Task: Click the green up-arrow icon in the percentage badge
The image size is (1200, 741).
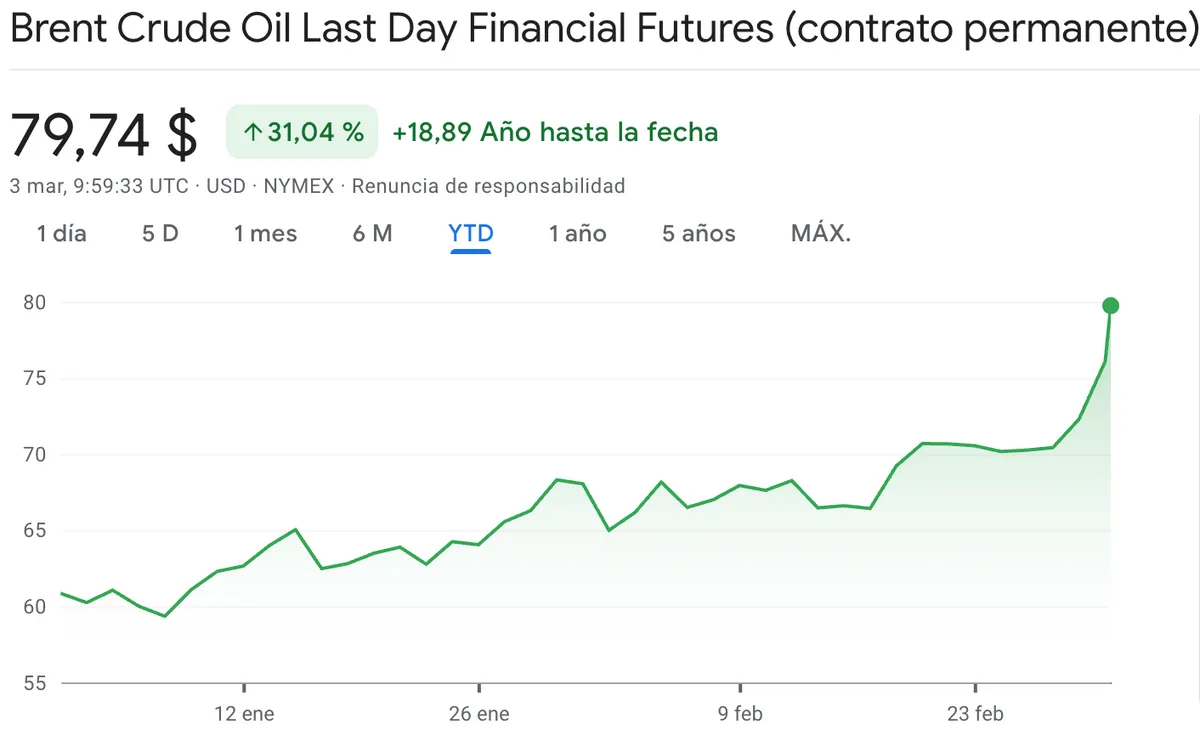Action: (x=253, y=132)
